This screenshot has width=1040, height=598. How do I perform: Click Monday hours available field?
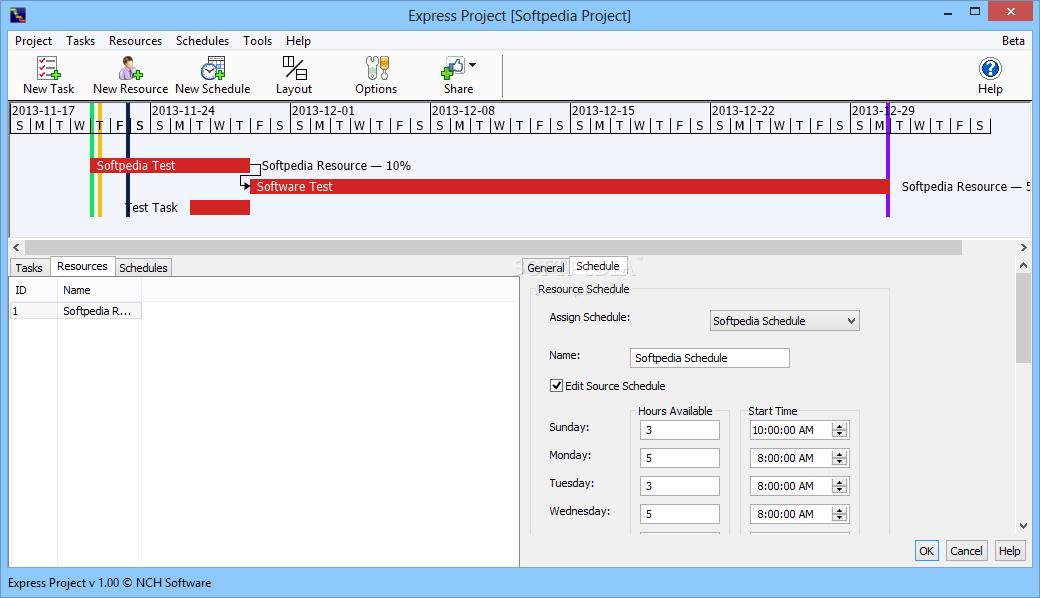(x=680, y=457)
